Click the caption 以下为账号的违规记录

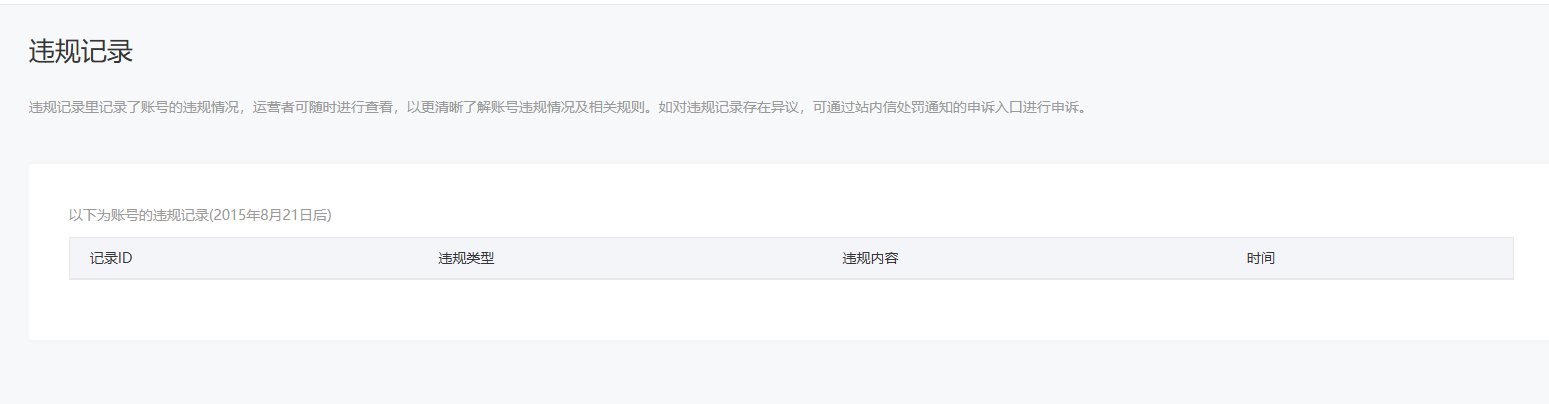click(138, 214)
